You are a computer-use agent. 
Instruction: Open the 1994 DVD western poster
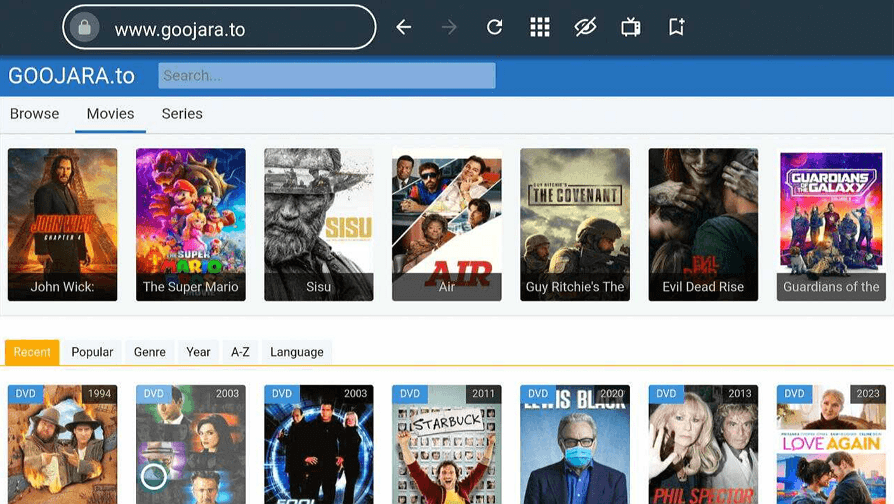click(x=63, y=444)
